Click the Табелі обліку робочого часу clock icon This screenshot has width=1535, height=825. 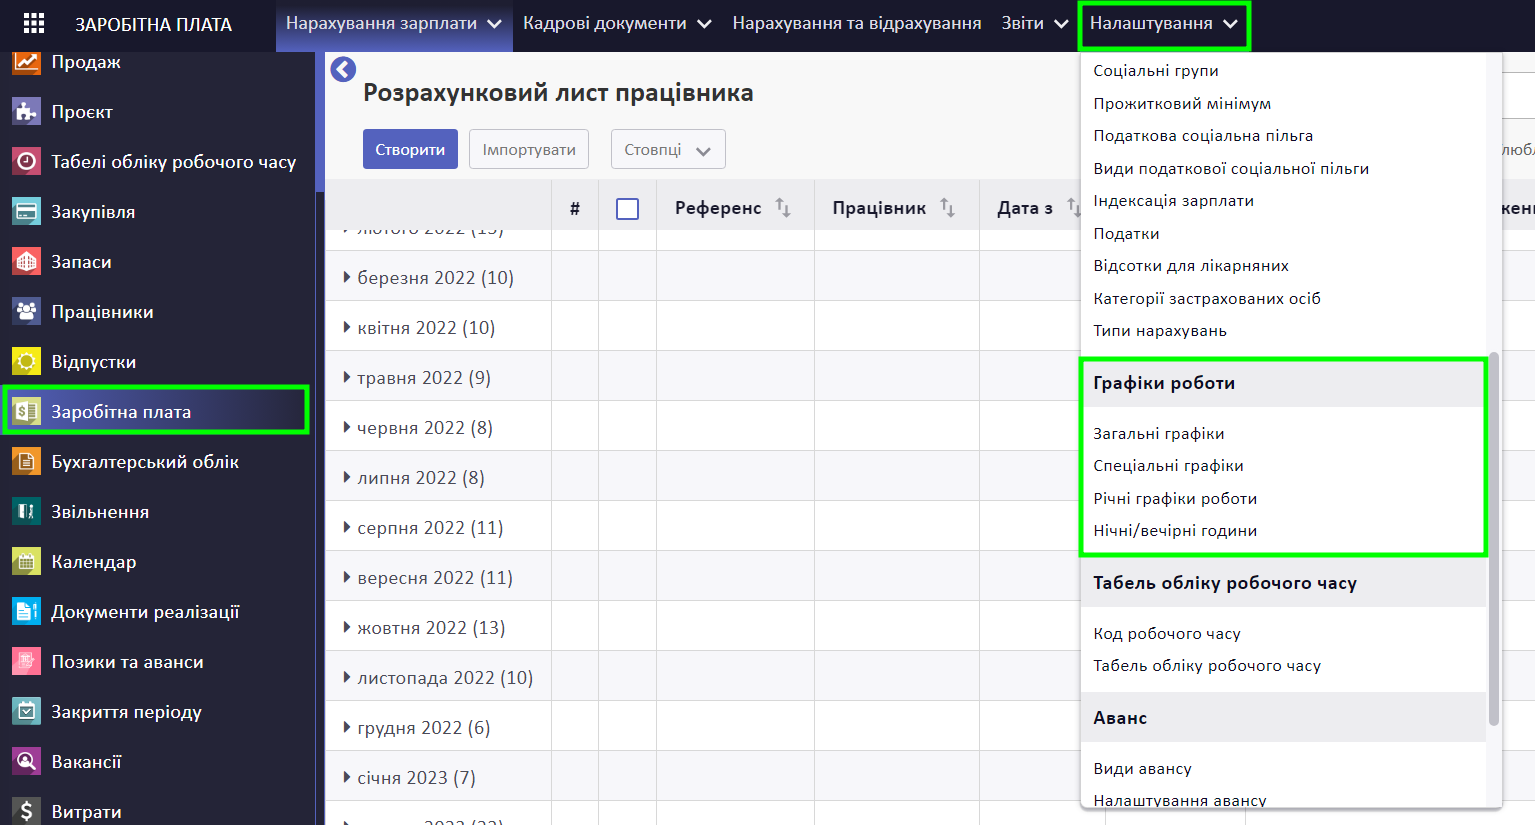27,161
